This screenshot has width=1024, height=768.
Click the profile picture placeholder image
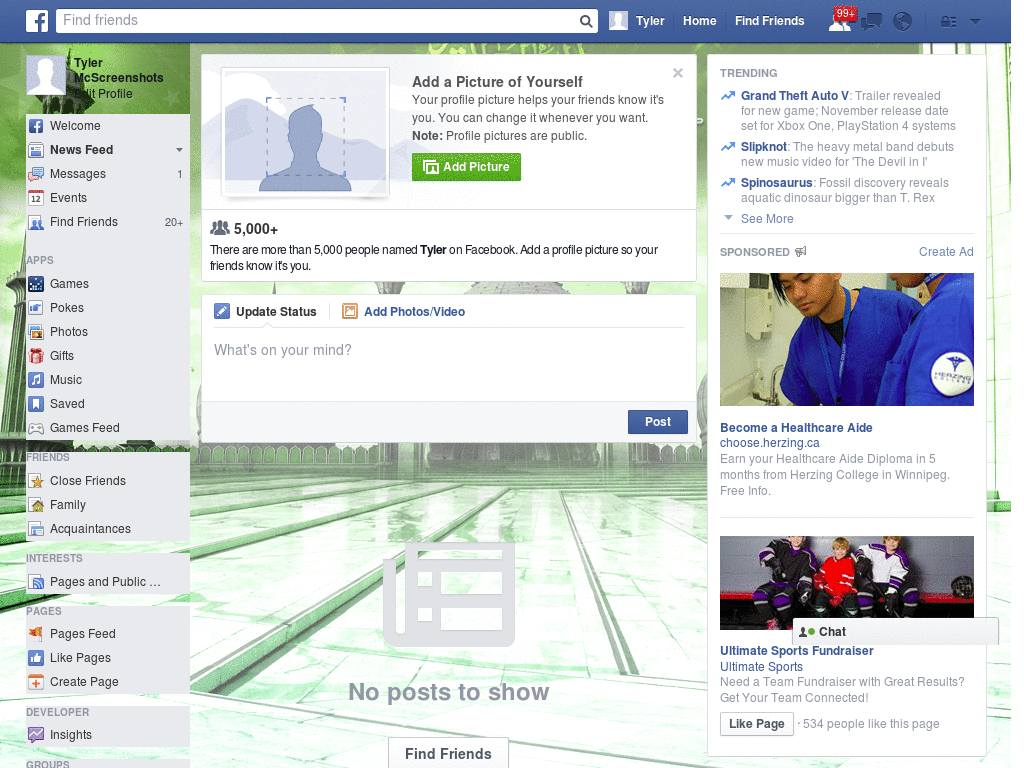tap(306, 133)
